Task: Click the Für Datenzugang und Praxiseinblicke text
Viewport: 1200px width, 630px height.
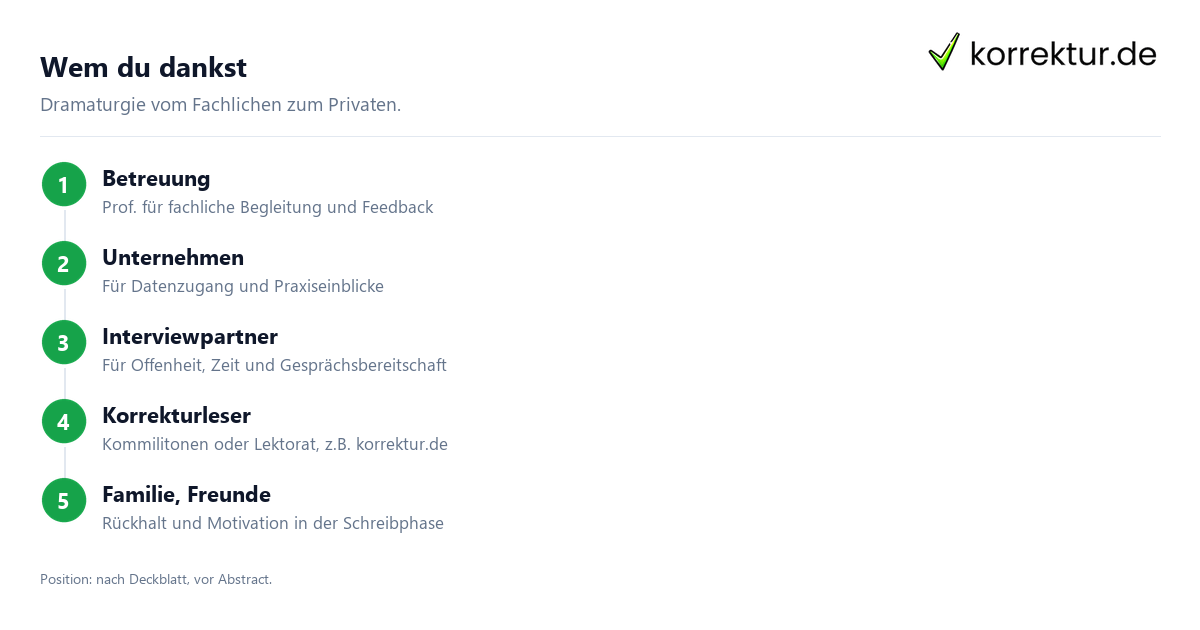Action: [243, 287]
